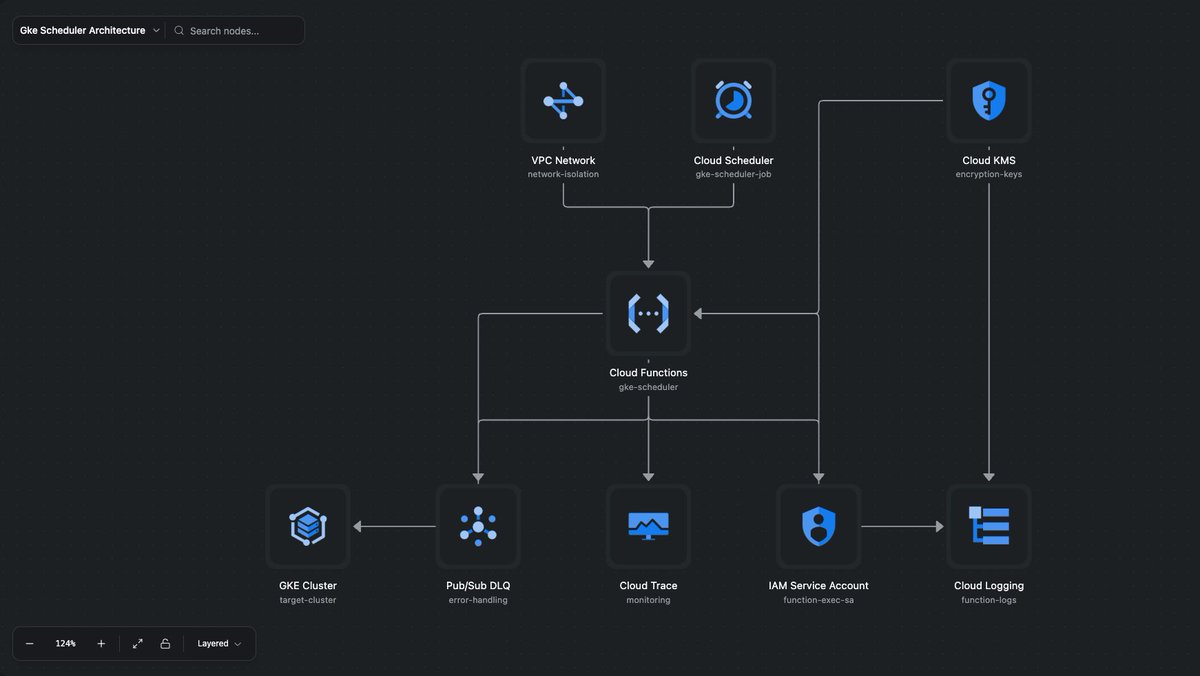Select the Cloud Trace monitor icon
The image size is (1200, 676).
pos(648,526)
